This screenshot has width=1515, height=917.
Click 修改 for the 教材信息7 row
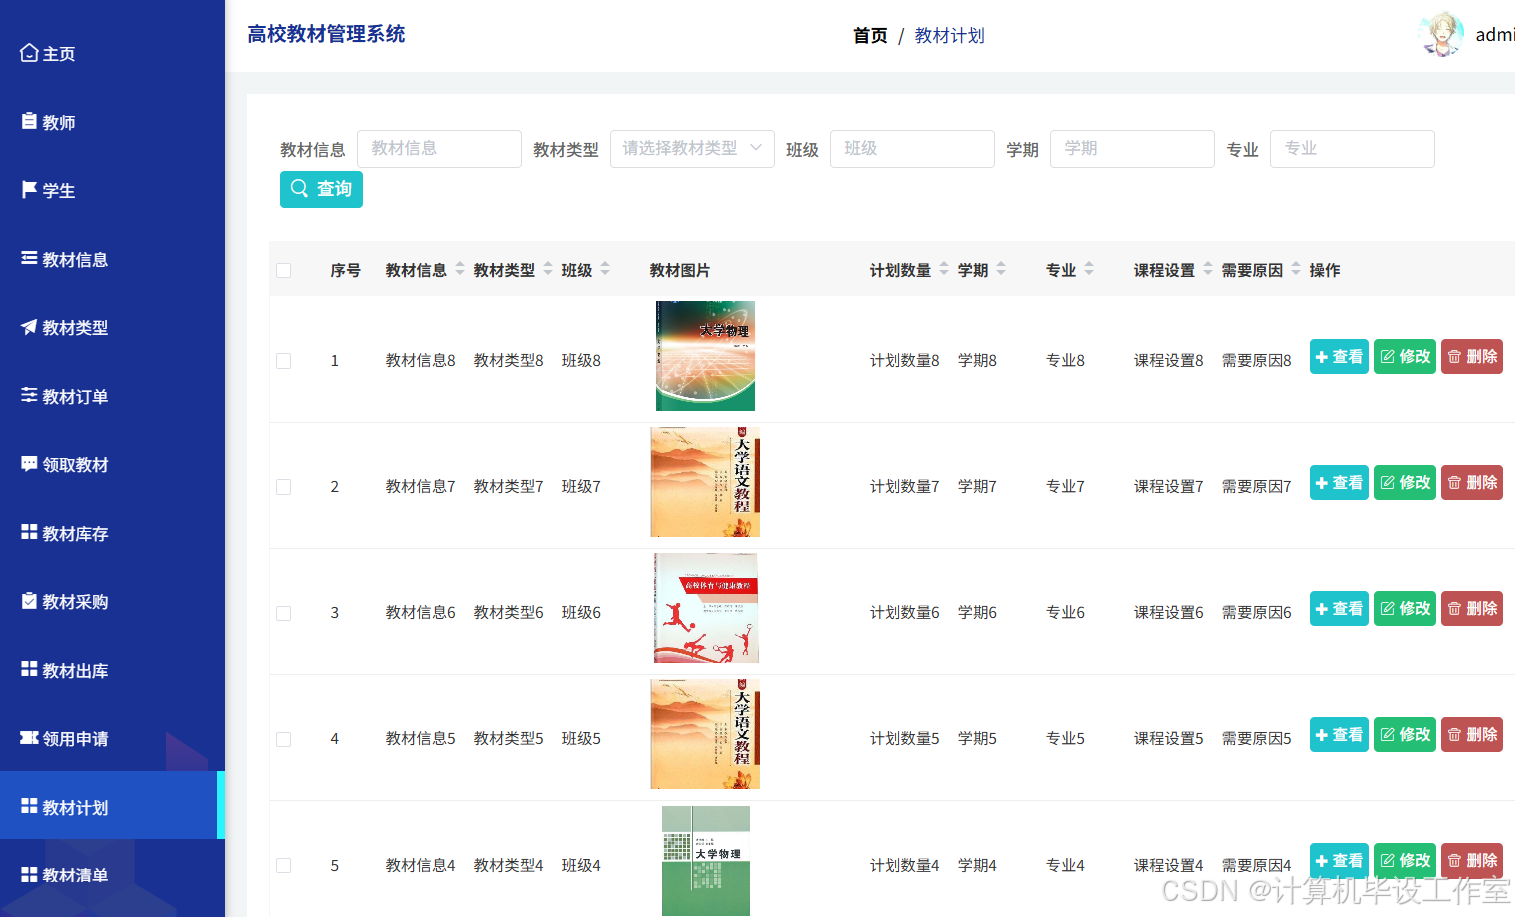point(1404,483)
